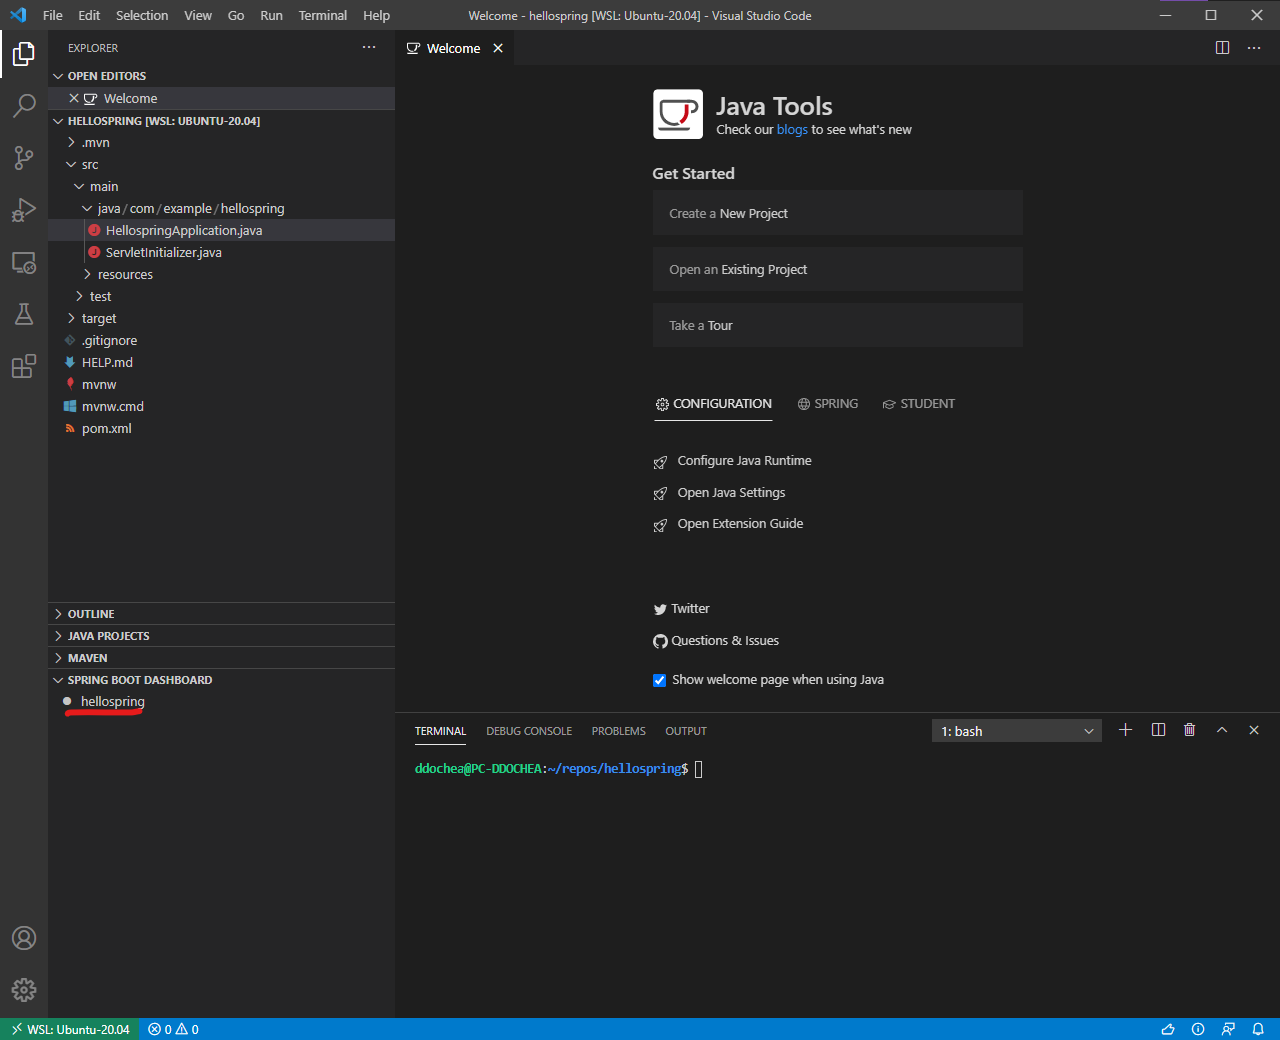The width and height of the screenshot is (1280, 1040).
Task: Click Configure Java Runtime link
Action: pyautogui.click(x=744, y=461)
